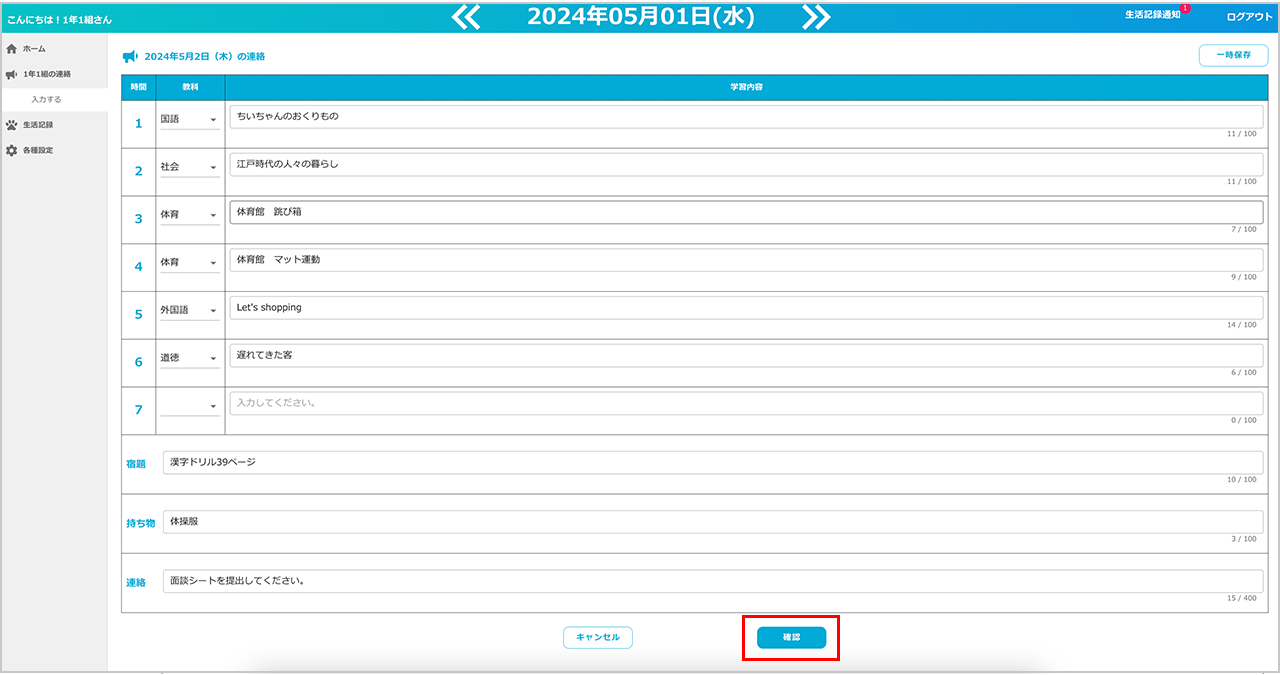Click the 連絡 field about 面談シート
This screenshot has width=1280, height=675.
pyautogui.click(x=712, y=580)
